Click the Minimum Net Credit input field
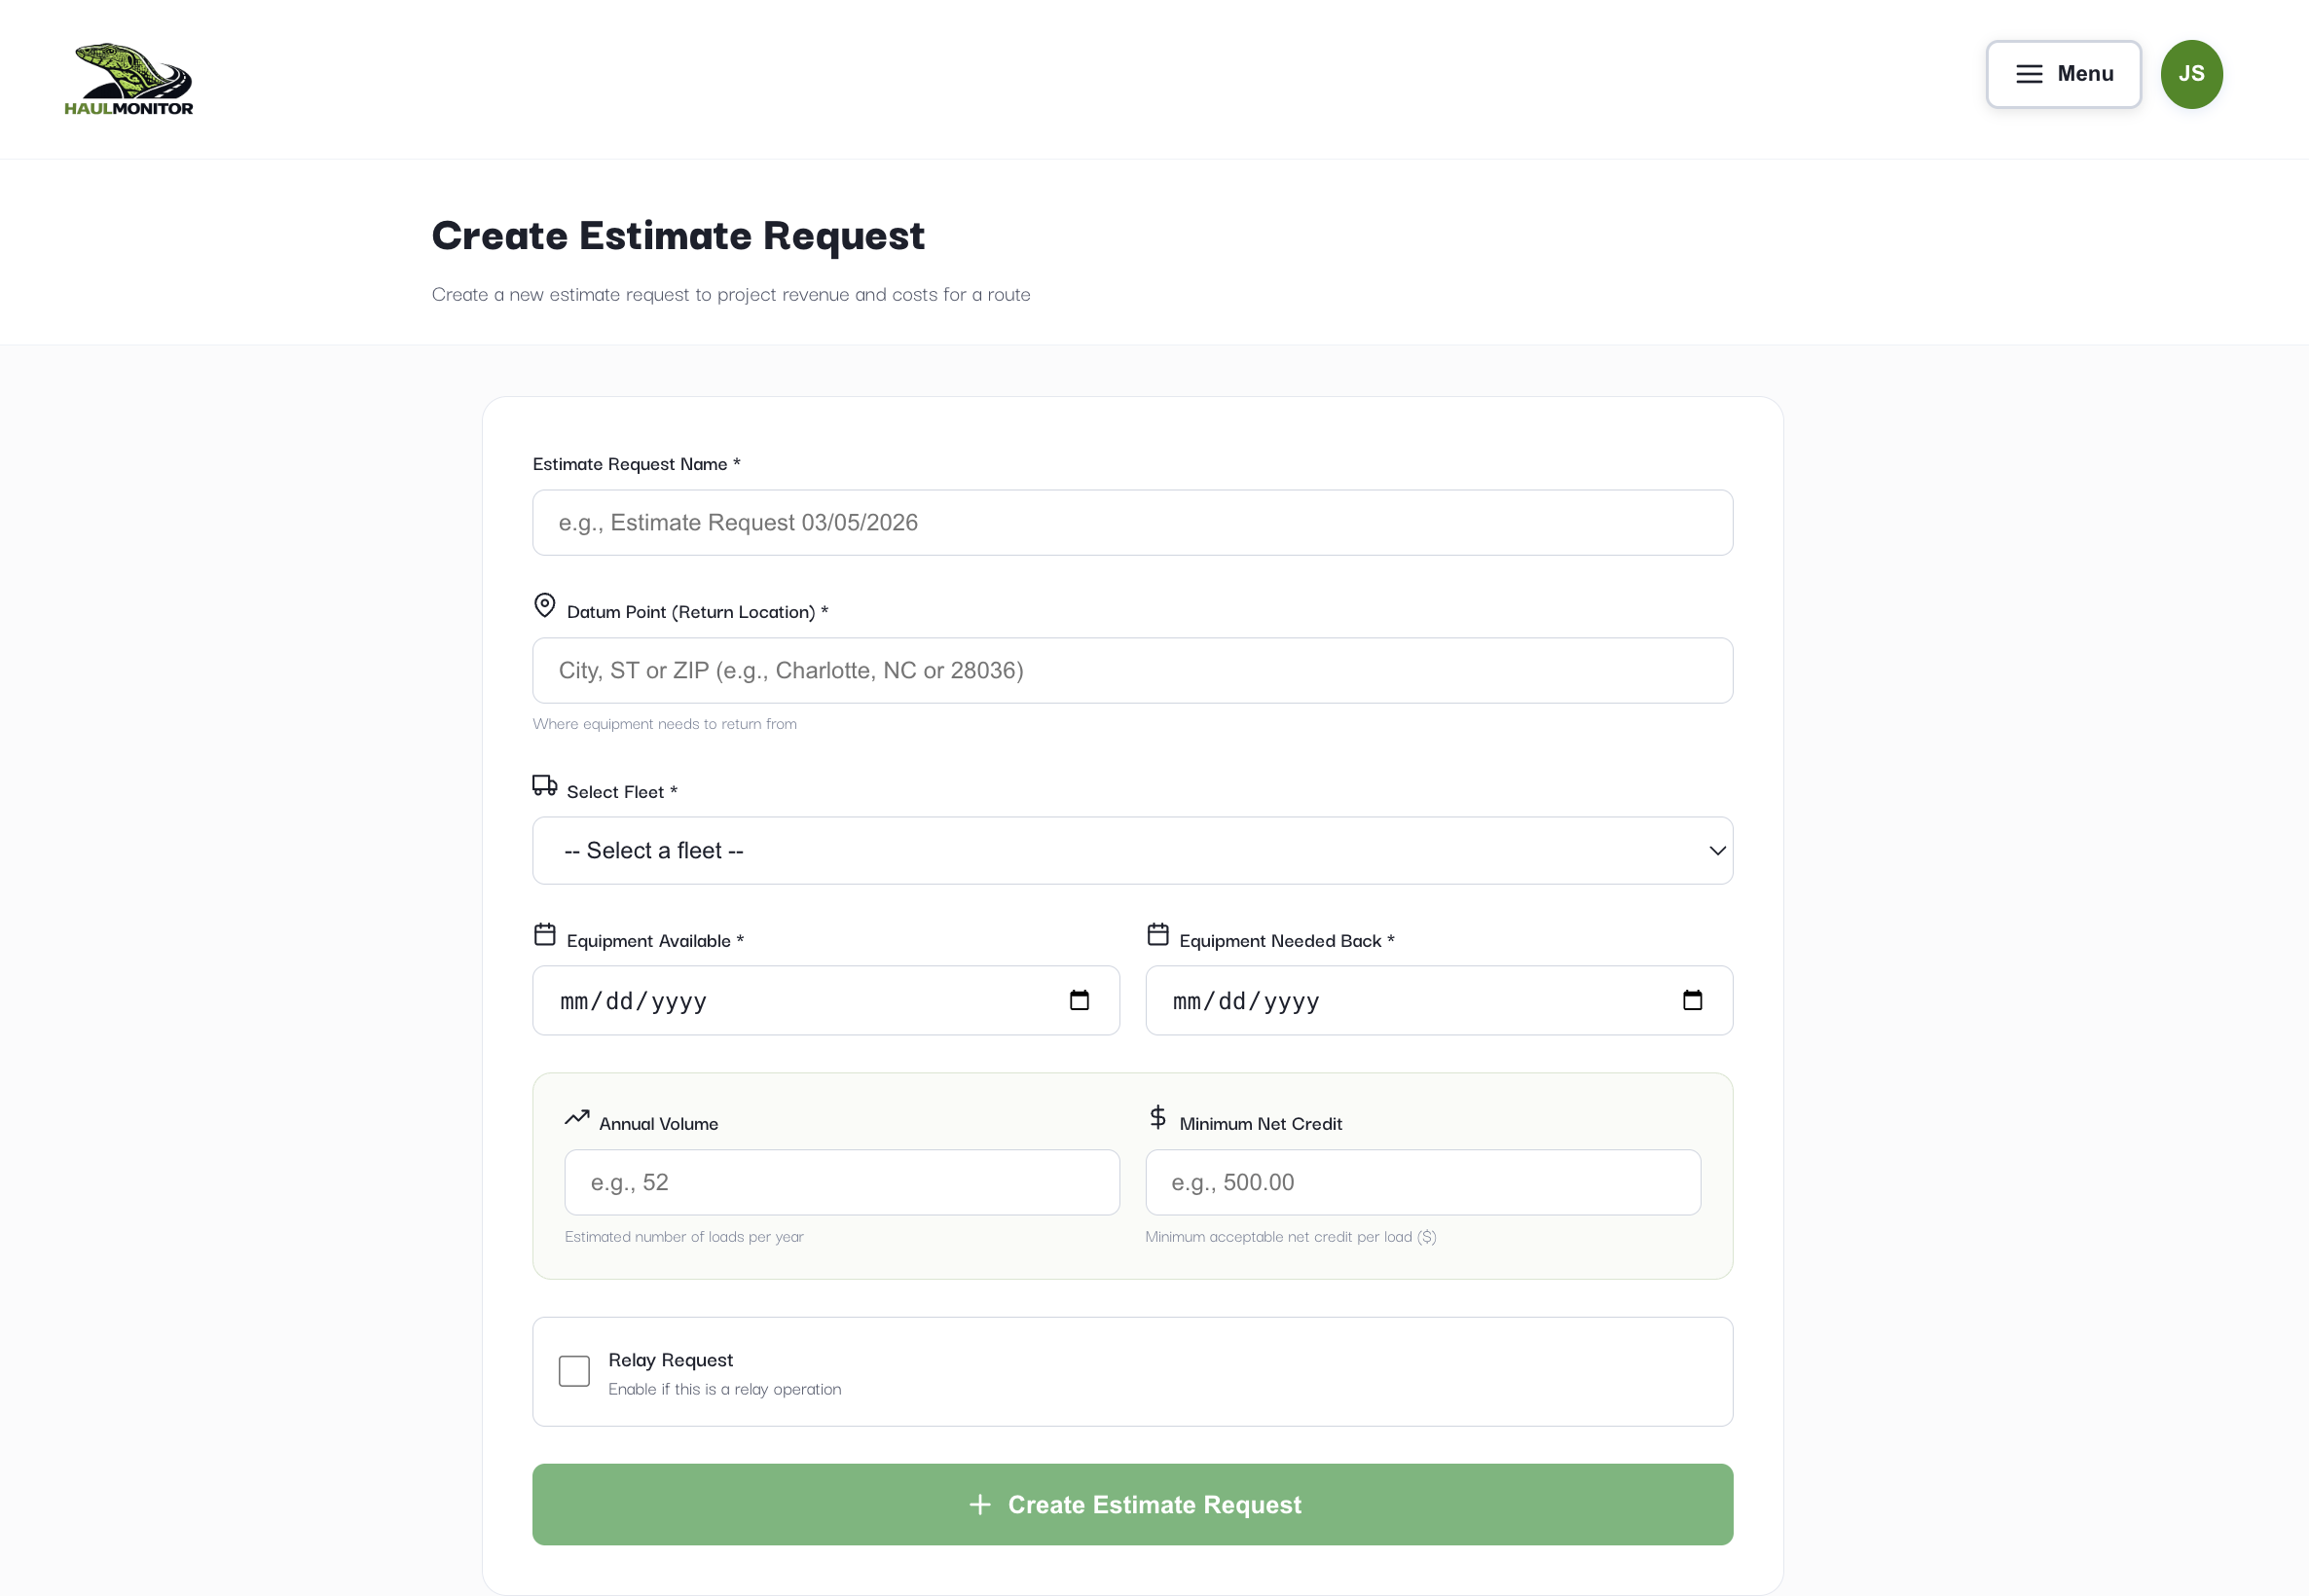 click(1421, 1182)
